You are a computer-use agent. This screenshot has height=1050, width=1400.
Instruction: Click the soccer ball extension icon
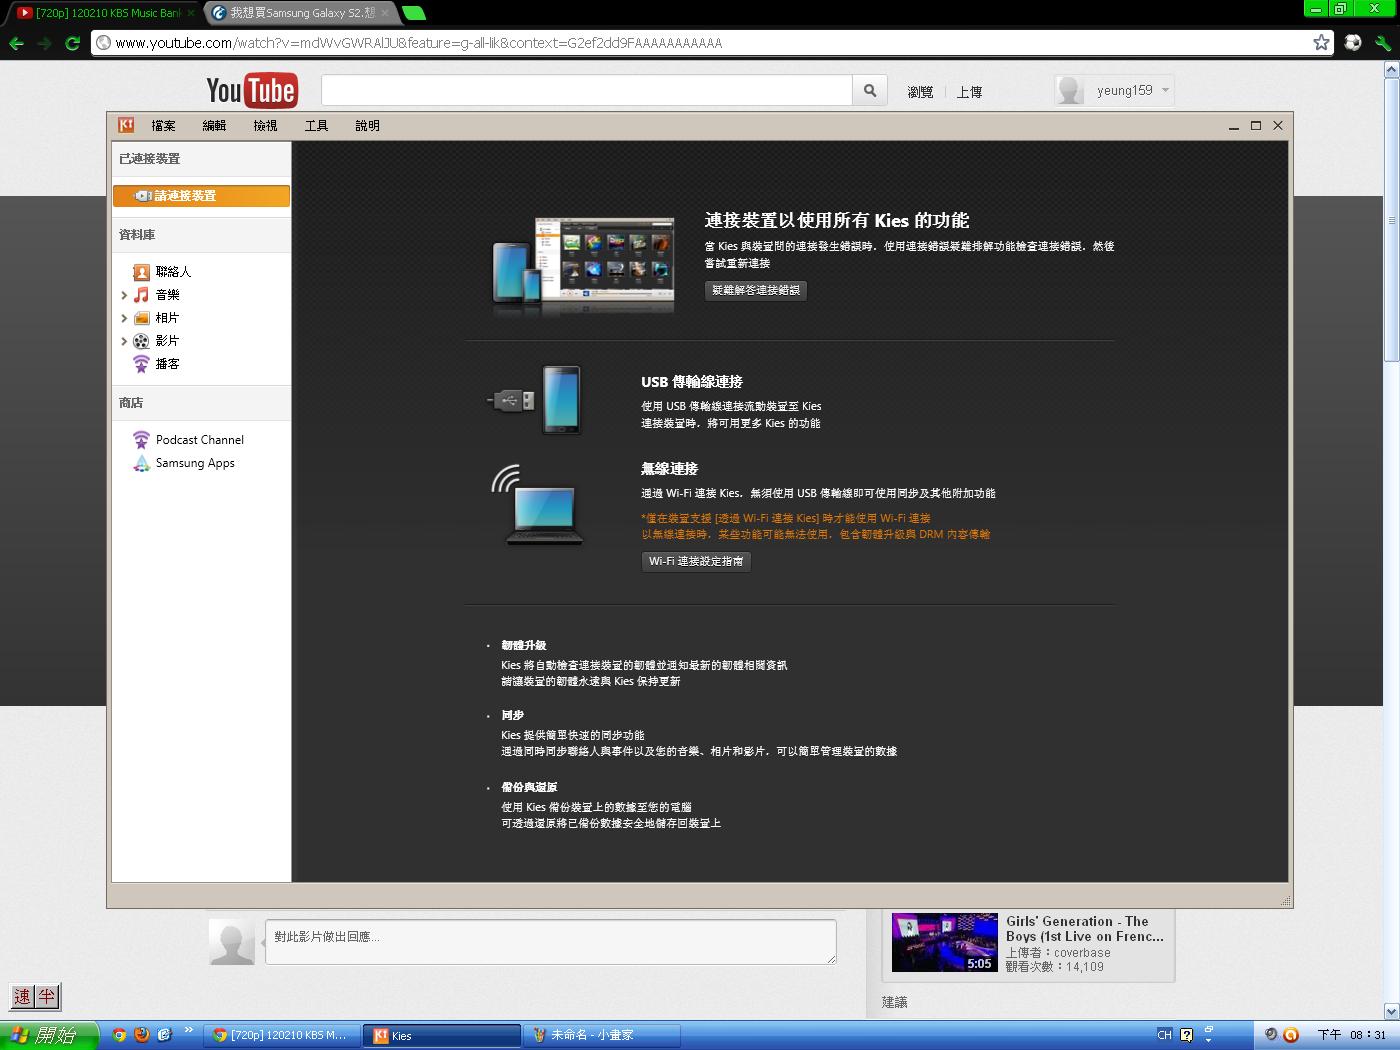[x=1353, y=42]
